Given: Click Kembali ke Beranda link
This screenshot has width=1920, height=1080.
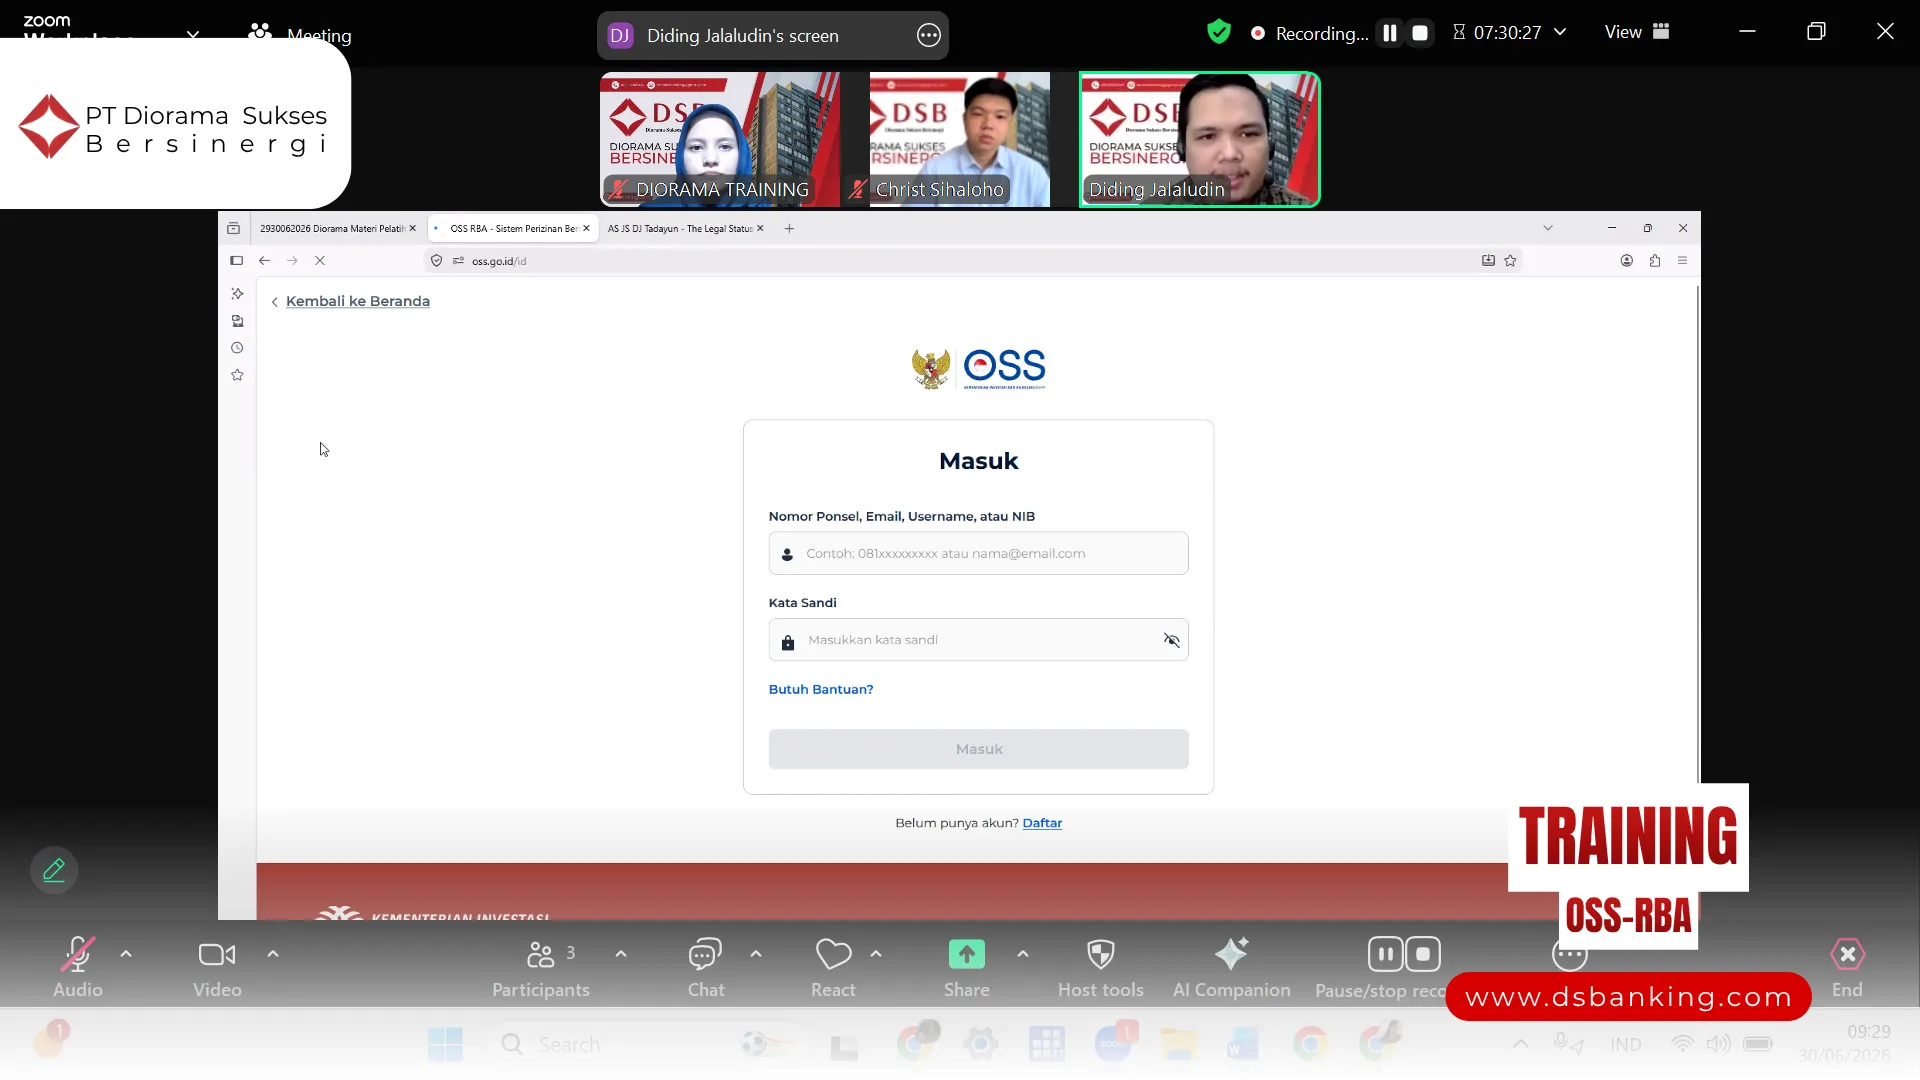Looking at the screenshot, I should (357, 301).
